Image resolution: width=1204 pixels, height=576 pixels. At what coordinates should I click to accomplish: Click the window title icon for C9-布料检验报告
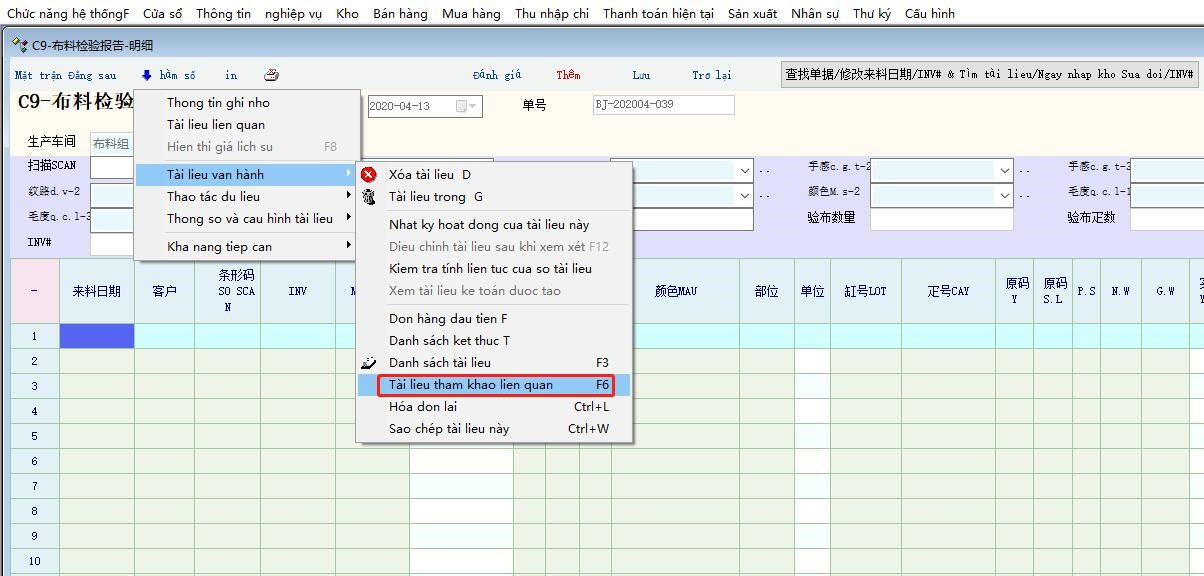tap(19, 45)
